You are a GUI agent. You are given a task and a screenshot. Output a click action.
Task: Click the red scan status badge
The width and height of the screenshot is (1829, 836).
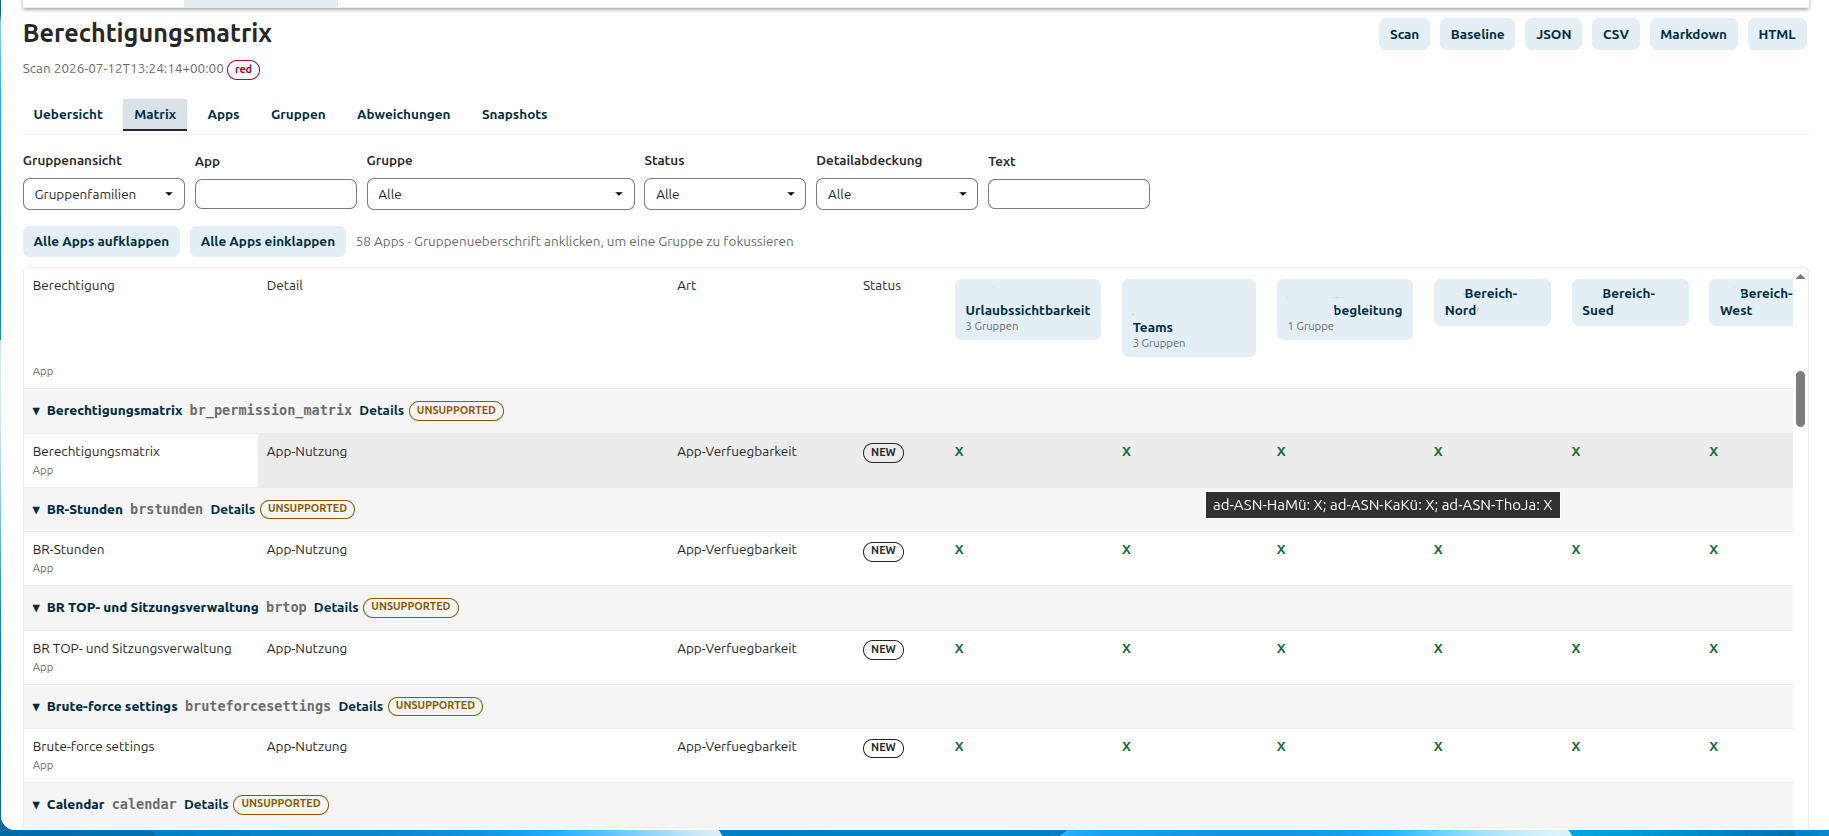243,70
